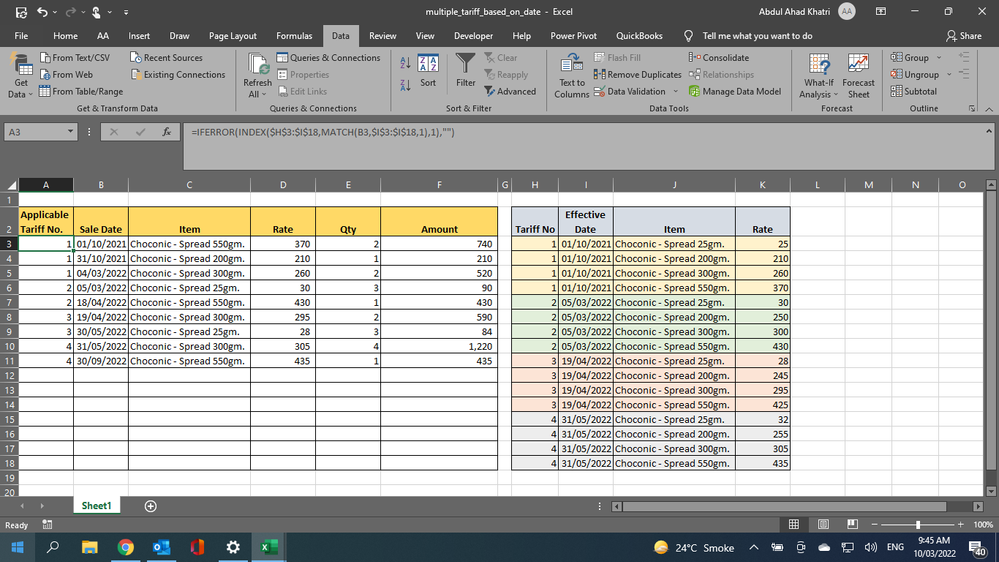999x562 pixels.
Task: Open the Name Box dropdown
Action: click(x=70, y=132)
